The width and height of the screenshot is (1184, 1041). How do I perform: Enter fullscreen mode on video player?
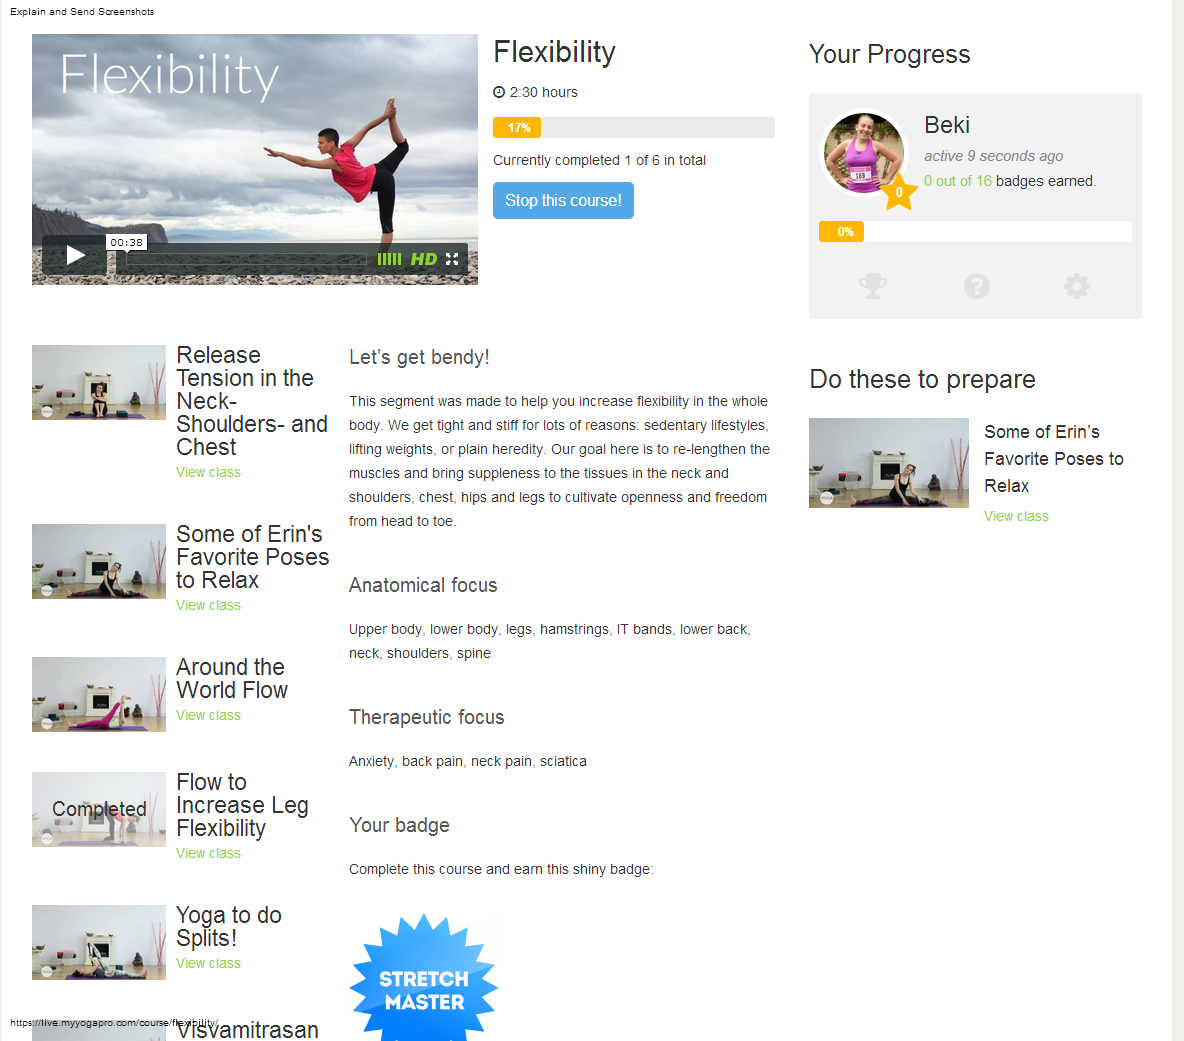pyautogui.click(x=452, y=259)
